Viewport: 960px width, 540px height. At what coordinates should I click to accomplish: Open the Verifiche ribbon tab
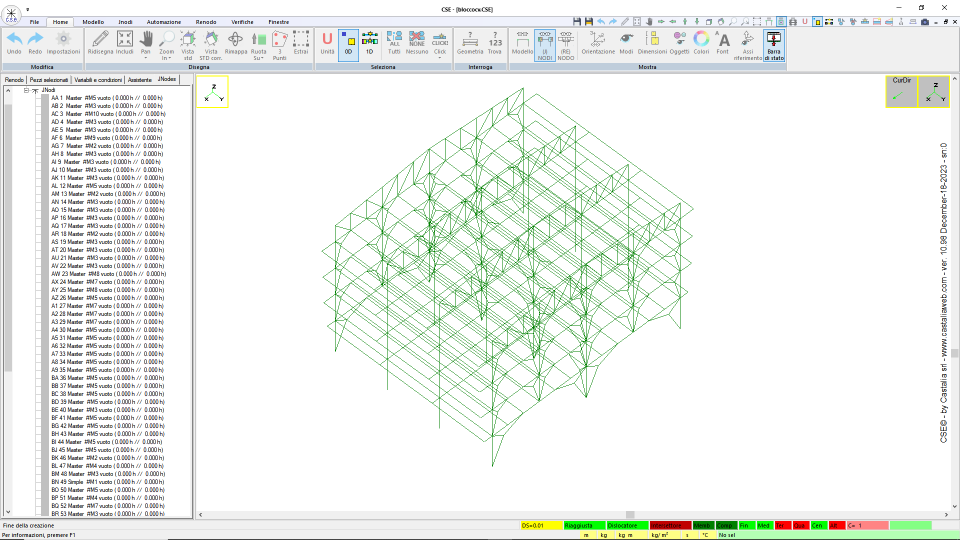click(x=242, y=22)
